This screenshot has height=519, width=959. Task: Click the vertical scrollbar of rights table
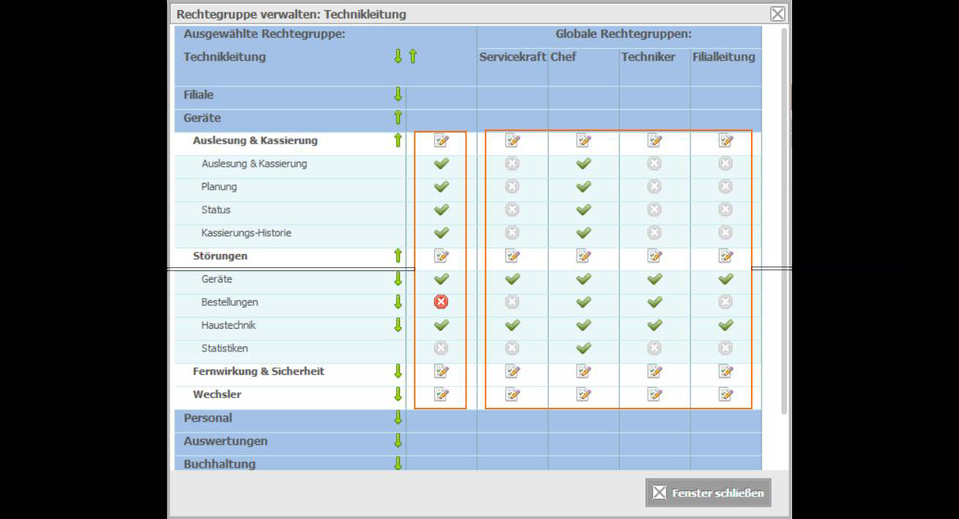pos(784,221)
